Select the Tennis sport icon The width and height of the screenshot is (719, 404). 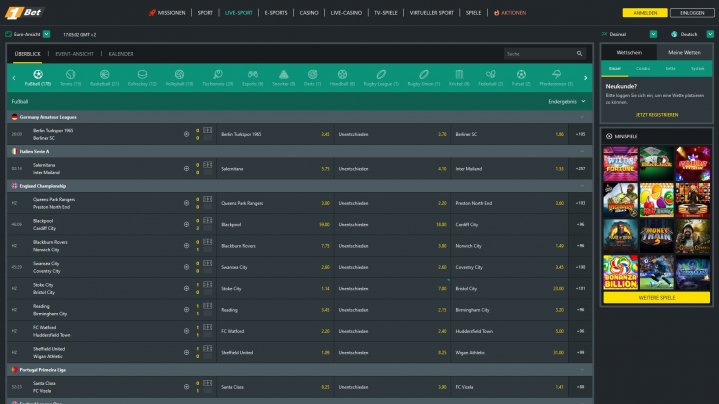pos(70,74)
